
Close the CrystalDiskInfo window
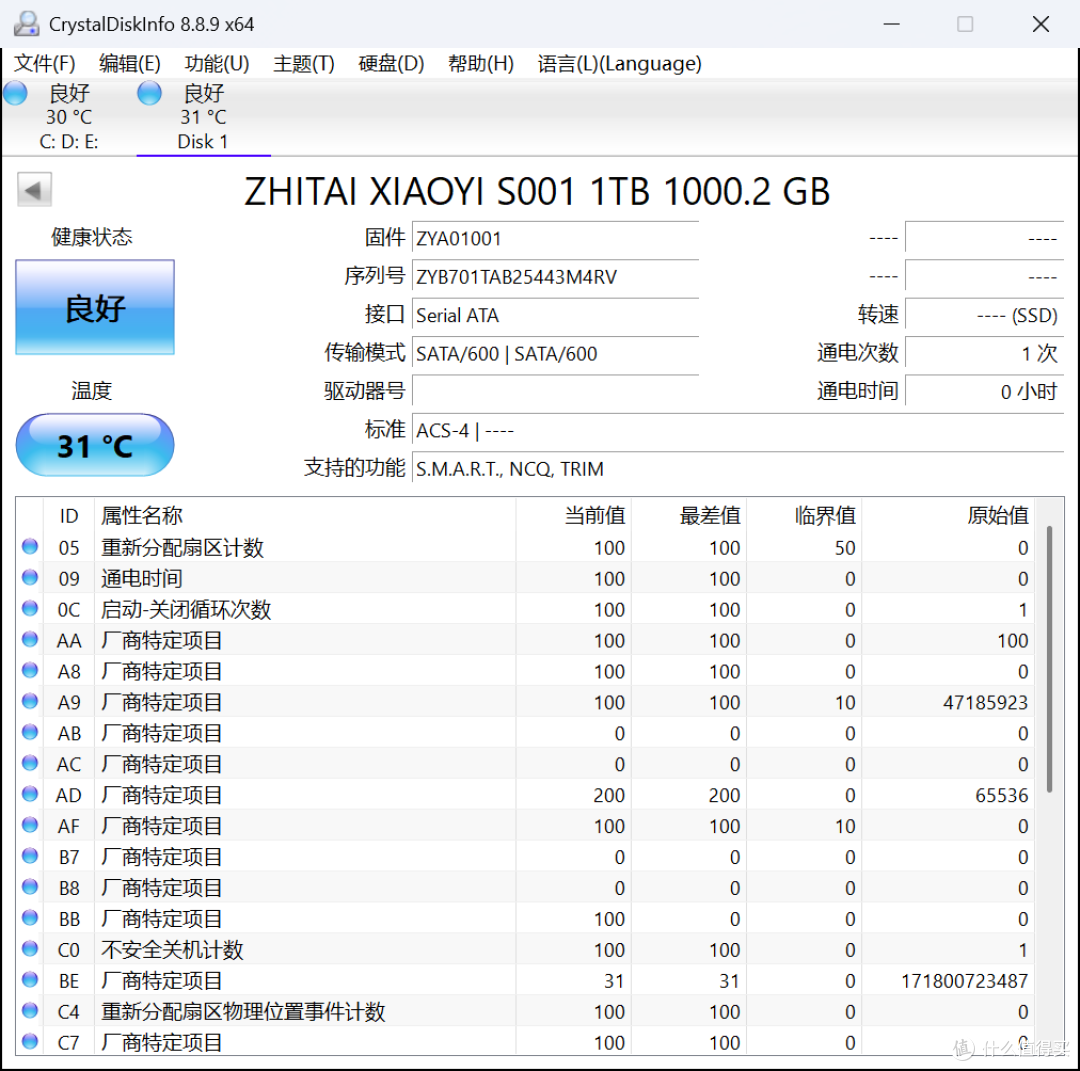[1041, 24]
